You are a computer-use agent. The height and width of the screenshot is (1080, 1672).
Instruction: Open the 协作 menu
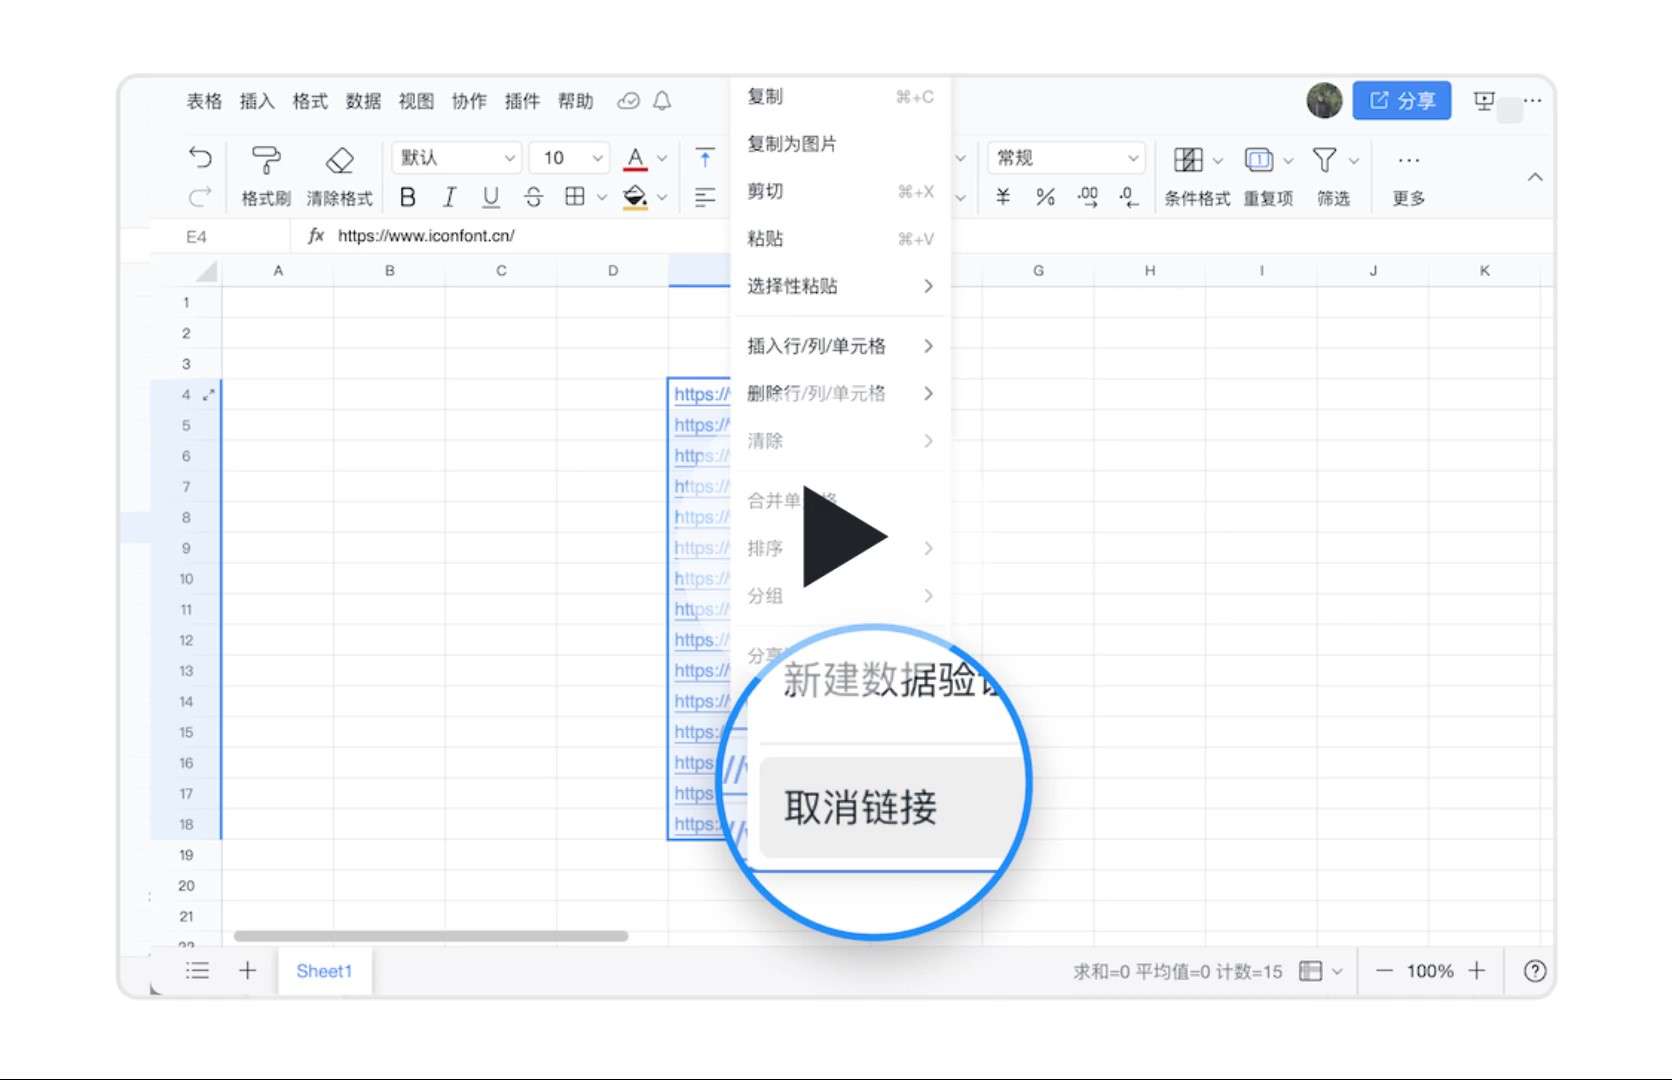coord(469,101)
